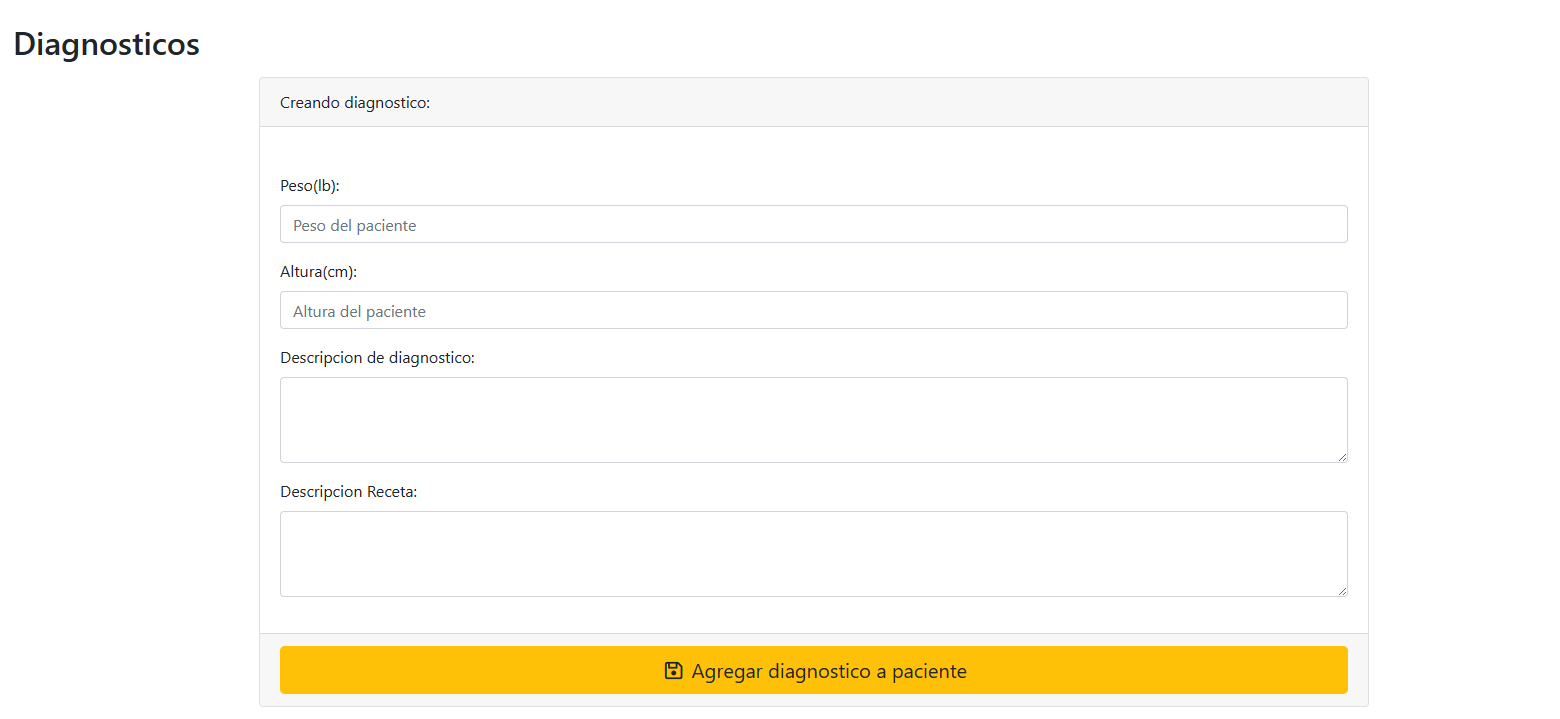
Task: Click inside the Descripcion de diagnostico textarea
Action: pyautogui.click(x=813, y=420)
